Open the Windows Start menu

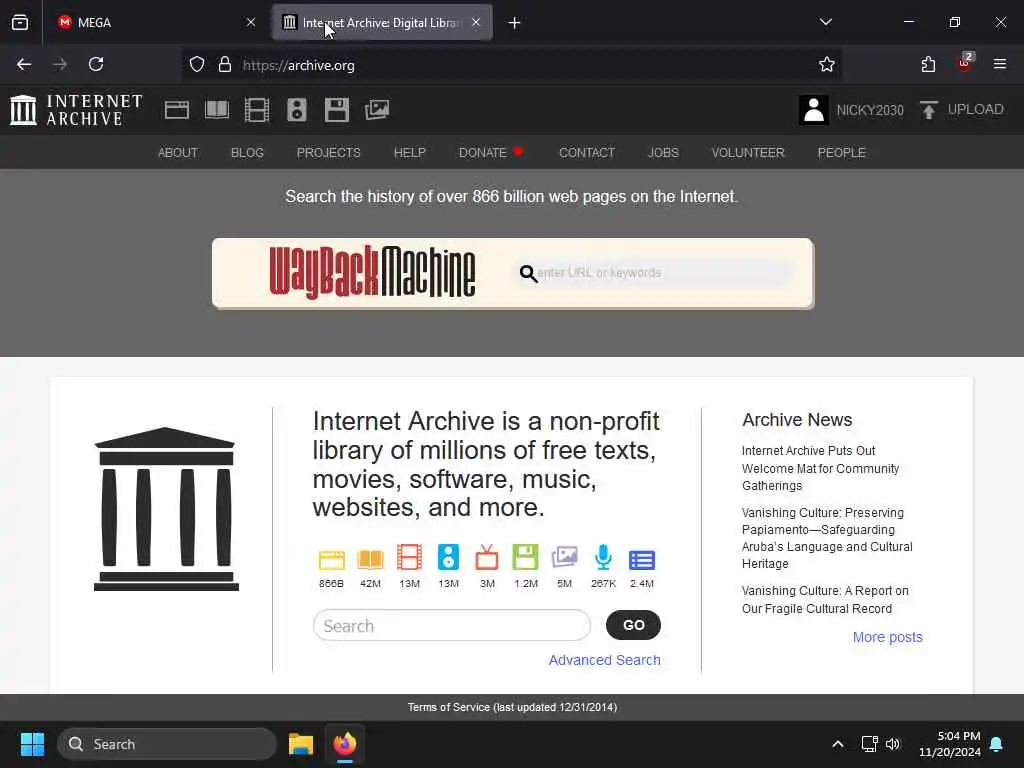[32, 744]
